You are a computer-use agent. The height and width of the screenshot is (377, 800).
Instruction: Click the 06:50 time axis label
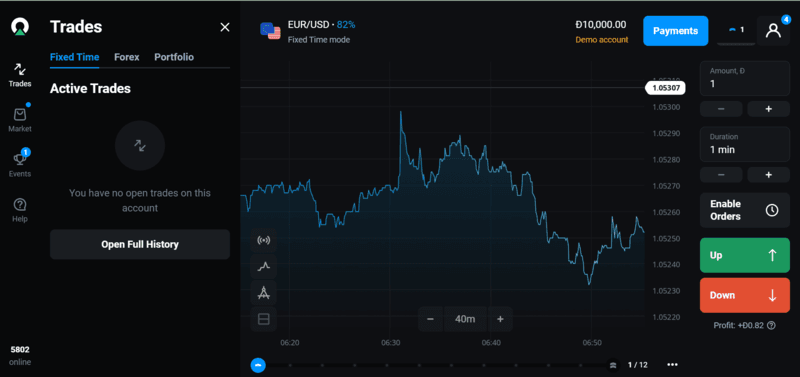coord(592,343)
